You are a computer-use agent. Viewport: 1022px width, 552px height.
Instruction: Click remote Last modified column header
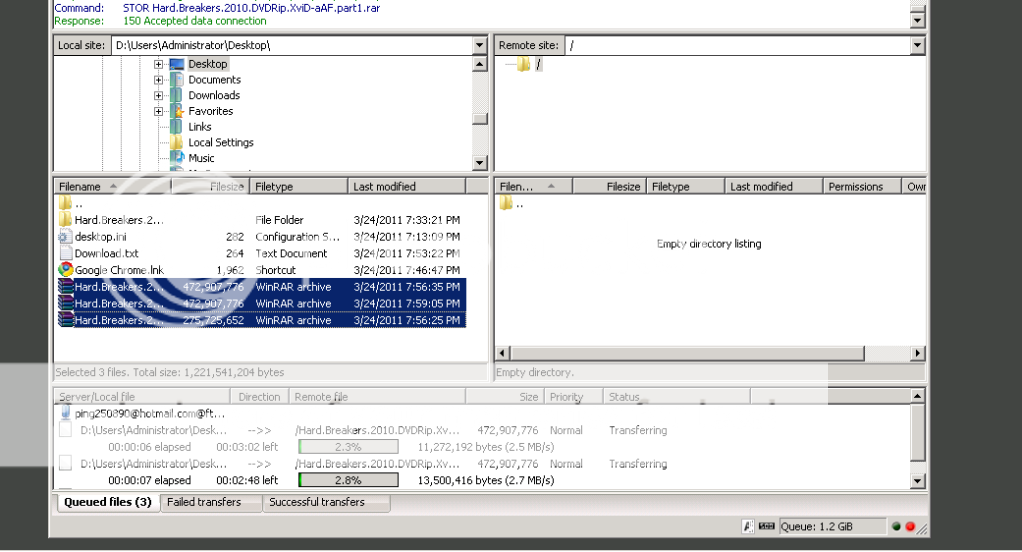pos(774,186)
